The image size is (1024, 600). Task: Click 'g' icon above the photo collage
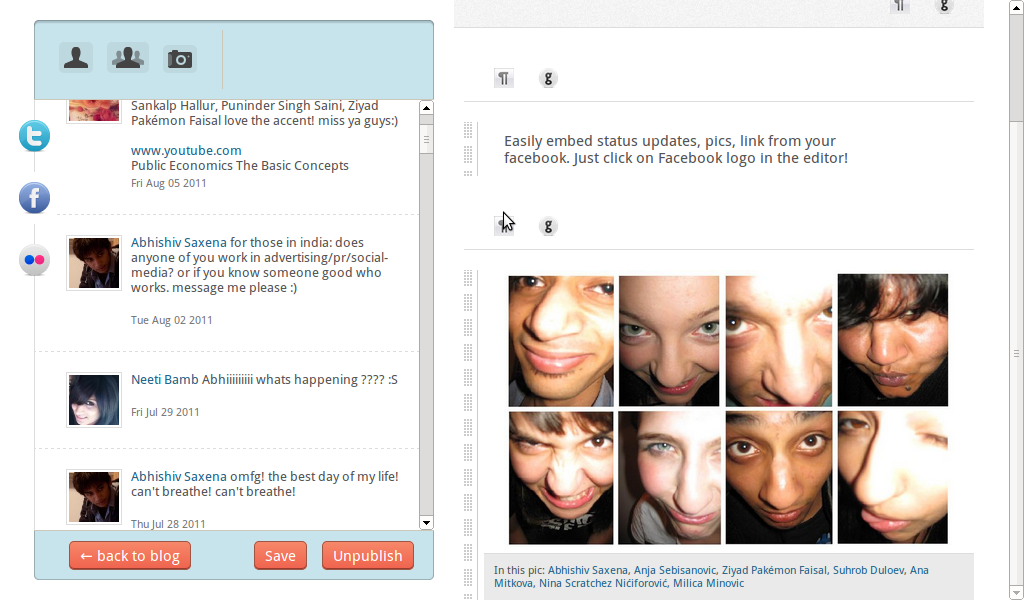pos(548,226)
